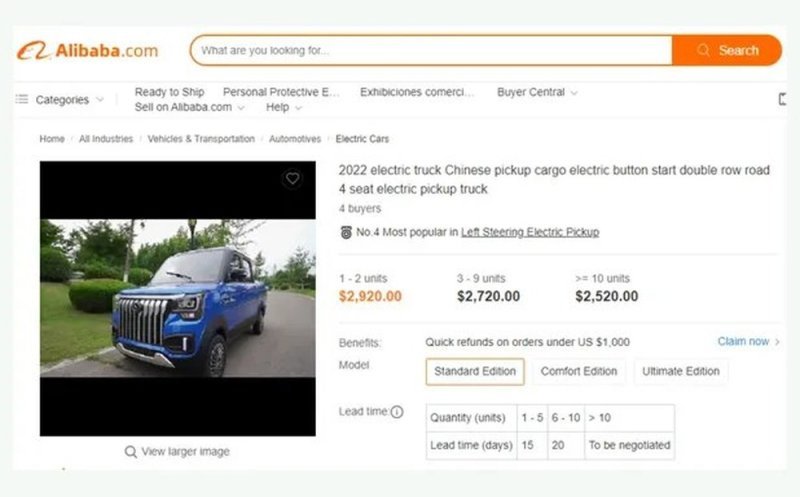
Task: Click the product title text
Action: 554,179
